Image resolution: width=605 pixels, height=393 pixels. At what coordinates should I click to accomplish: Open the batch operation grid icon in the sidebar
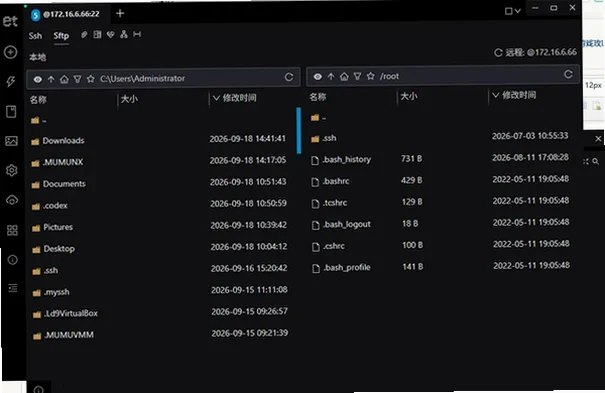(x=12, y=230)
